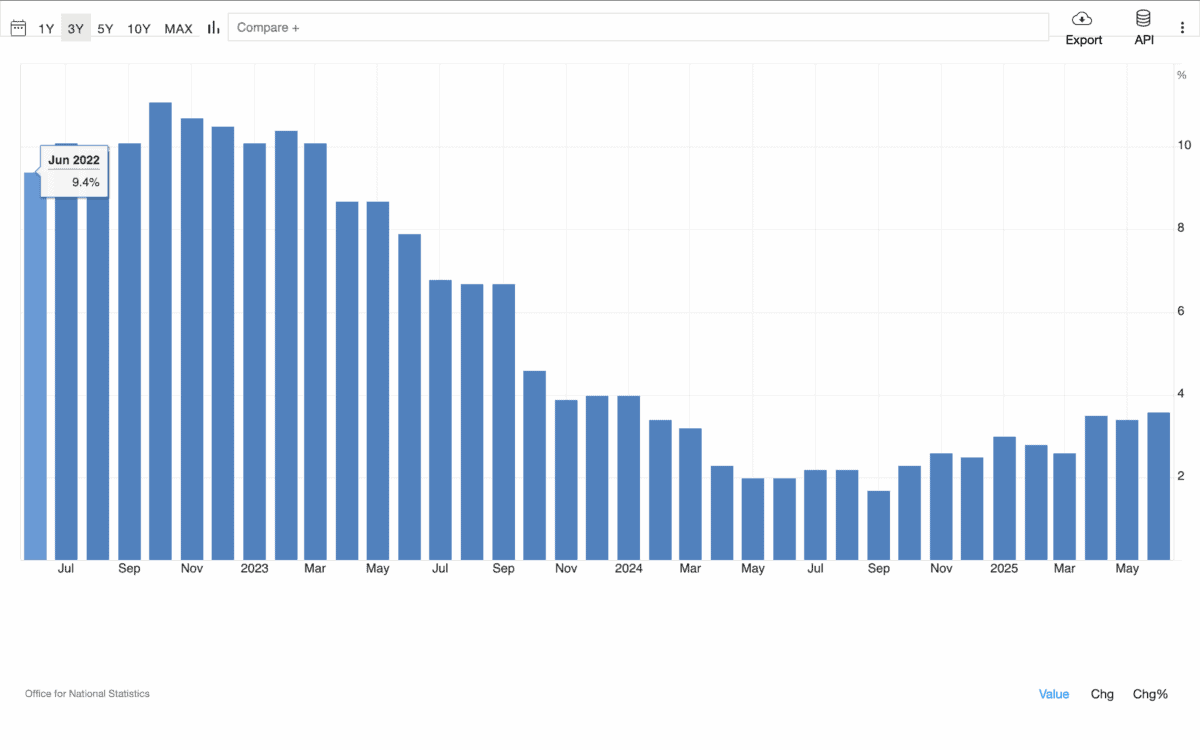This screenshot has width=1200, height=750.
Task: Click the Export cloud download icon
Action: (1082, 19)
